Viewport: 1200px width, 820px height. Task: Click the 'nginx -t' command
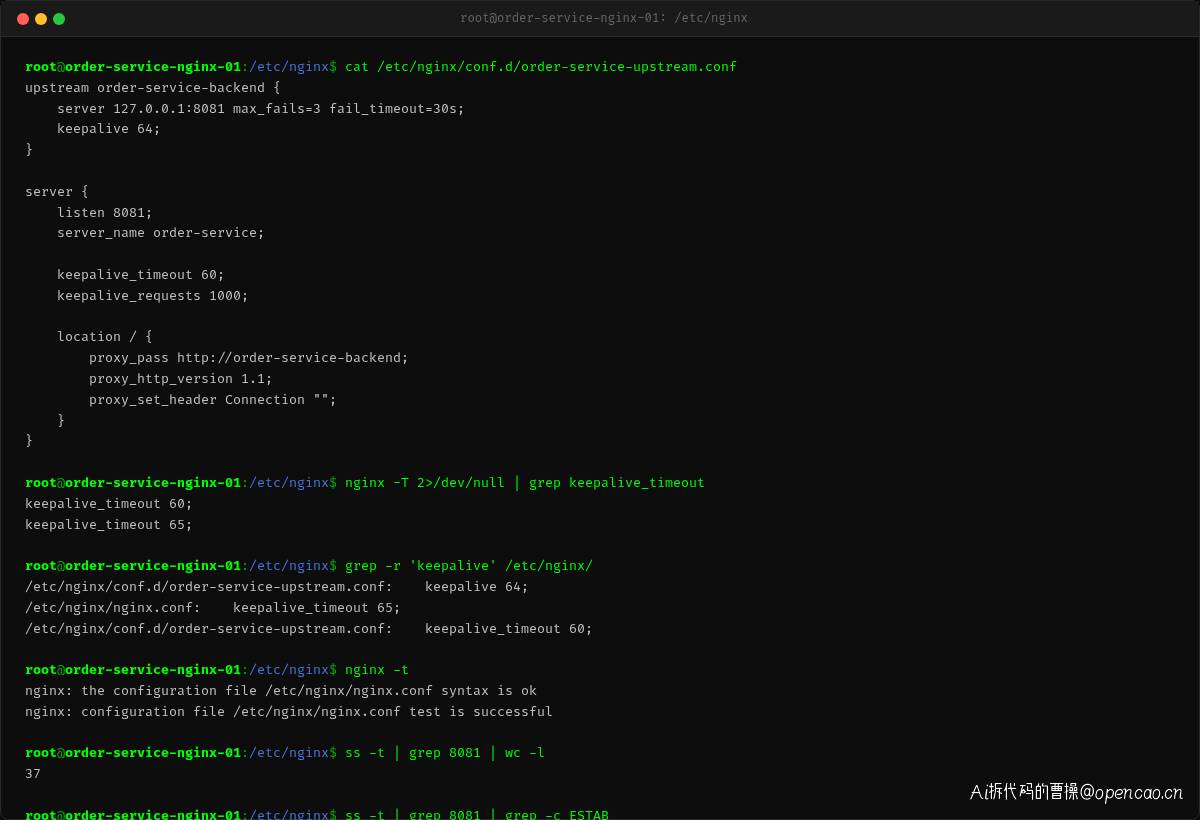377,670
